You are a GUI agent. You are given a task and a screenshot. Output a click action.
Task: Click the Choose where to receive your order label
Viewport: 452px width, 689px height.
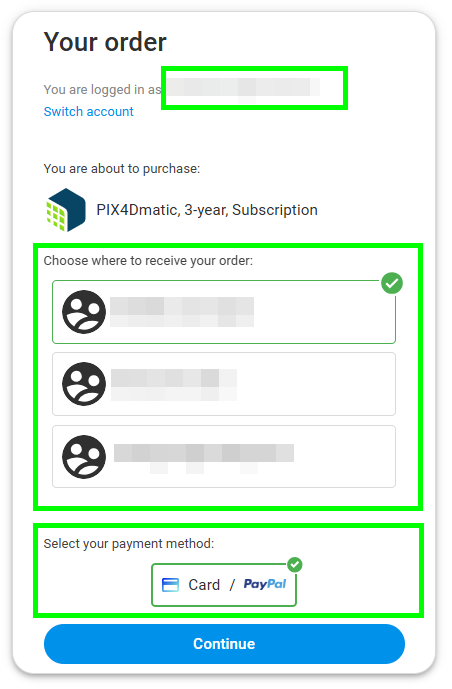pos(148,261)
